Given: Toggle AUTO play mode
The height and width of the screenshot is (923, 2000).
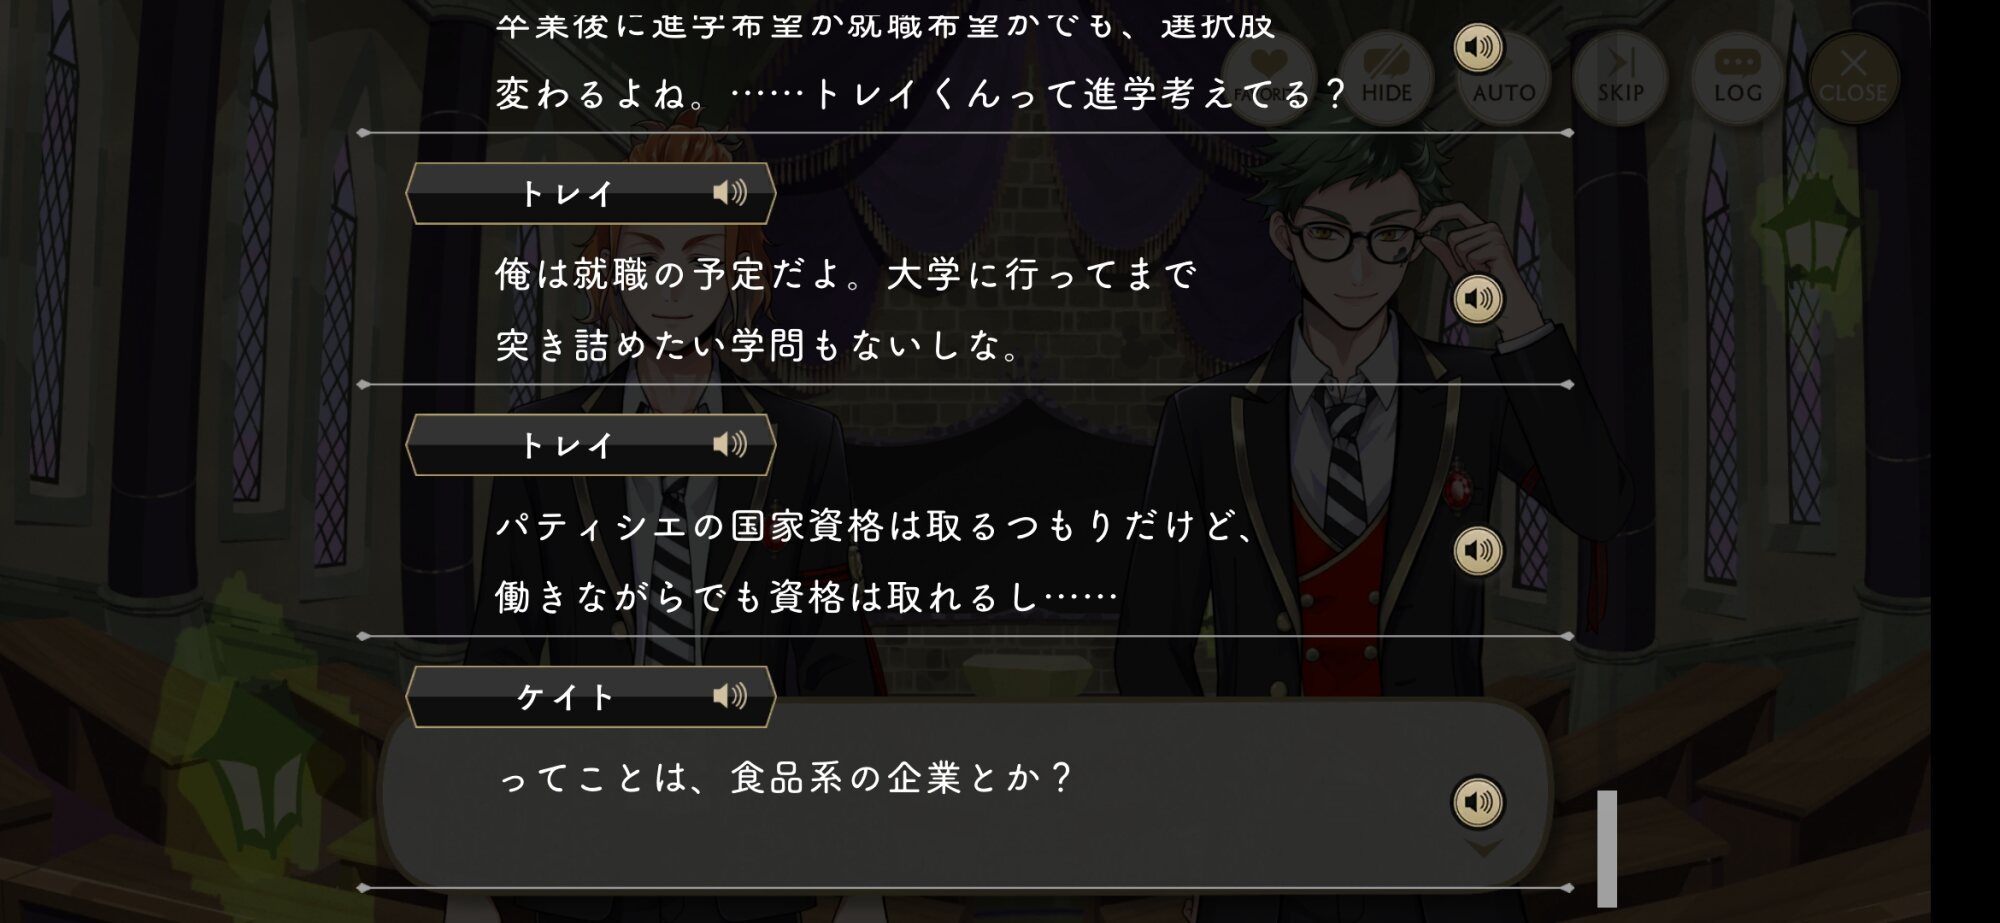Looking at the screenshot, I should (x=1503, y=78).
